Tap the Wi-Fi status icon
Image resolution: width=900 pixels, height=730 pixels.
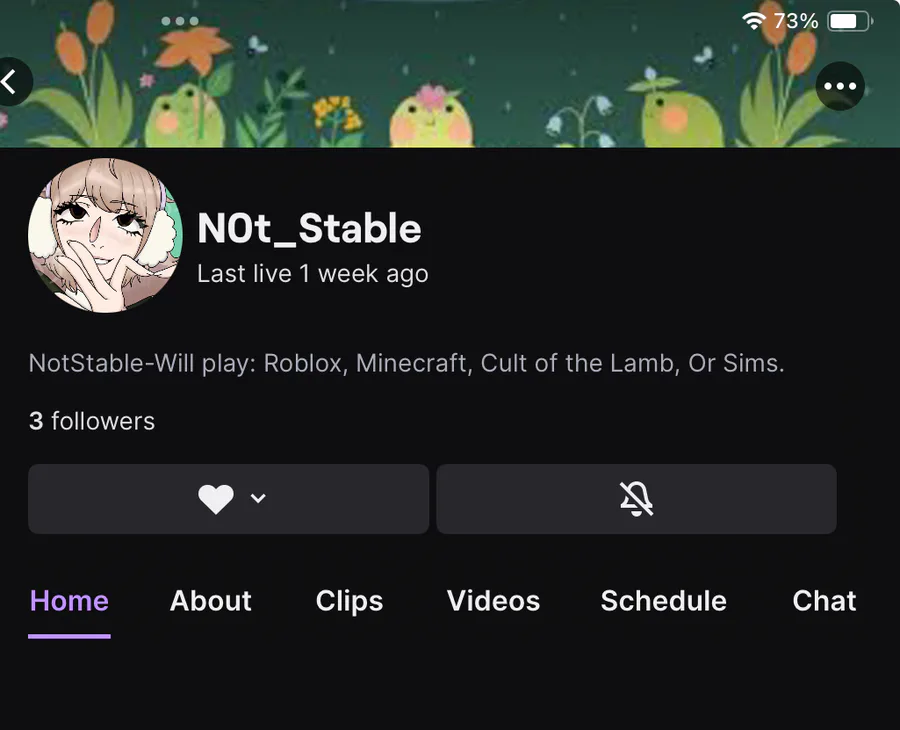754,21
